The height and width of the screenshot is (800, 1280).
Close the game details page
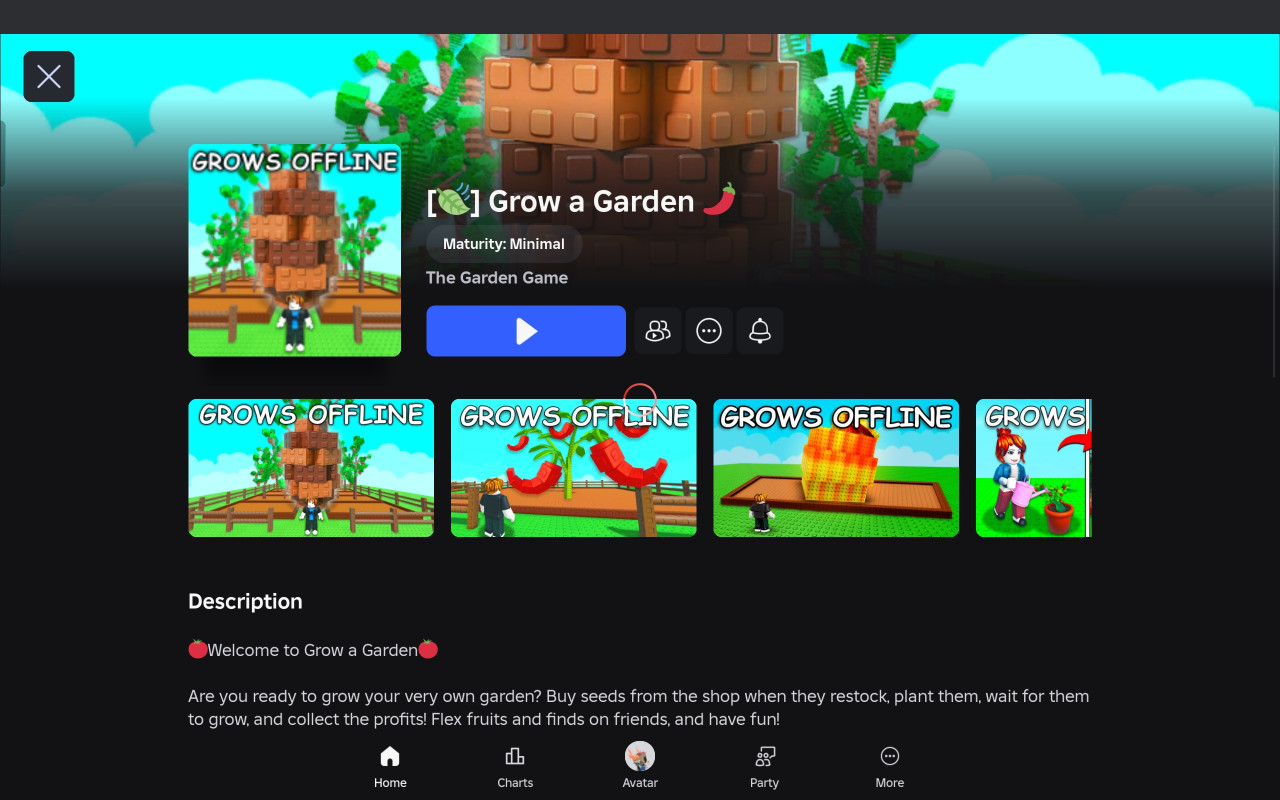coord(49,77)
